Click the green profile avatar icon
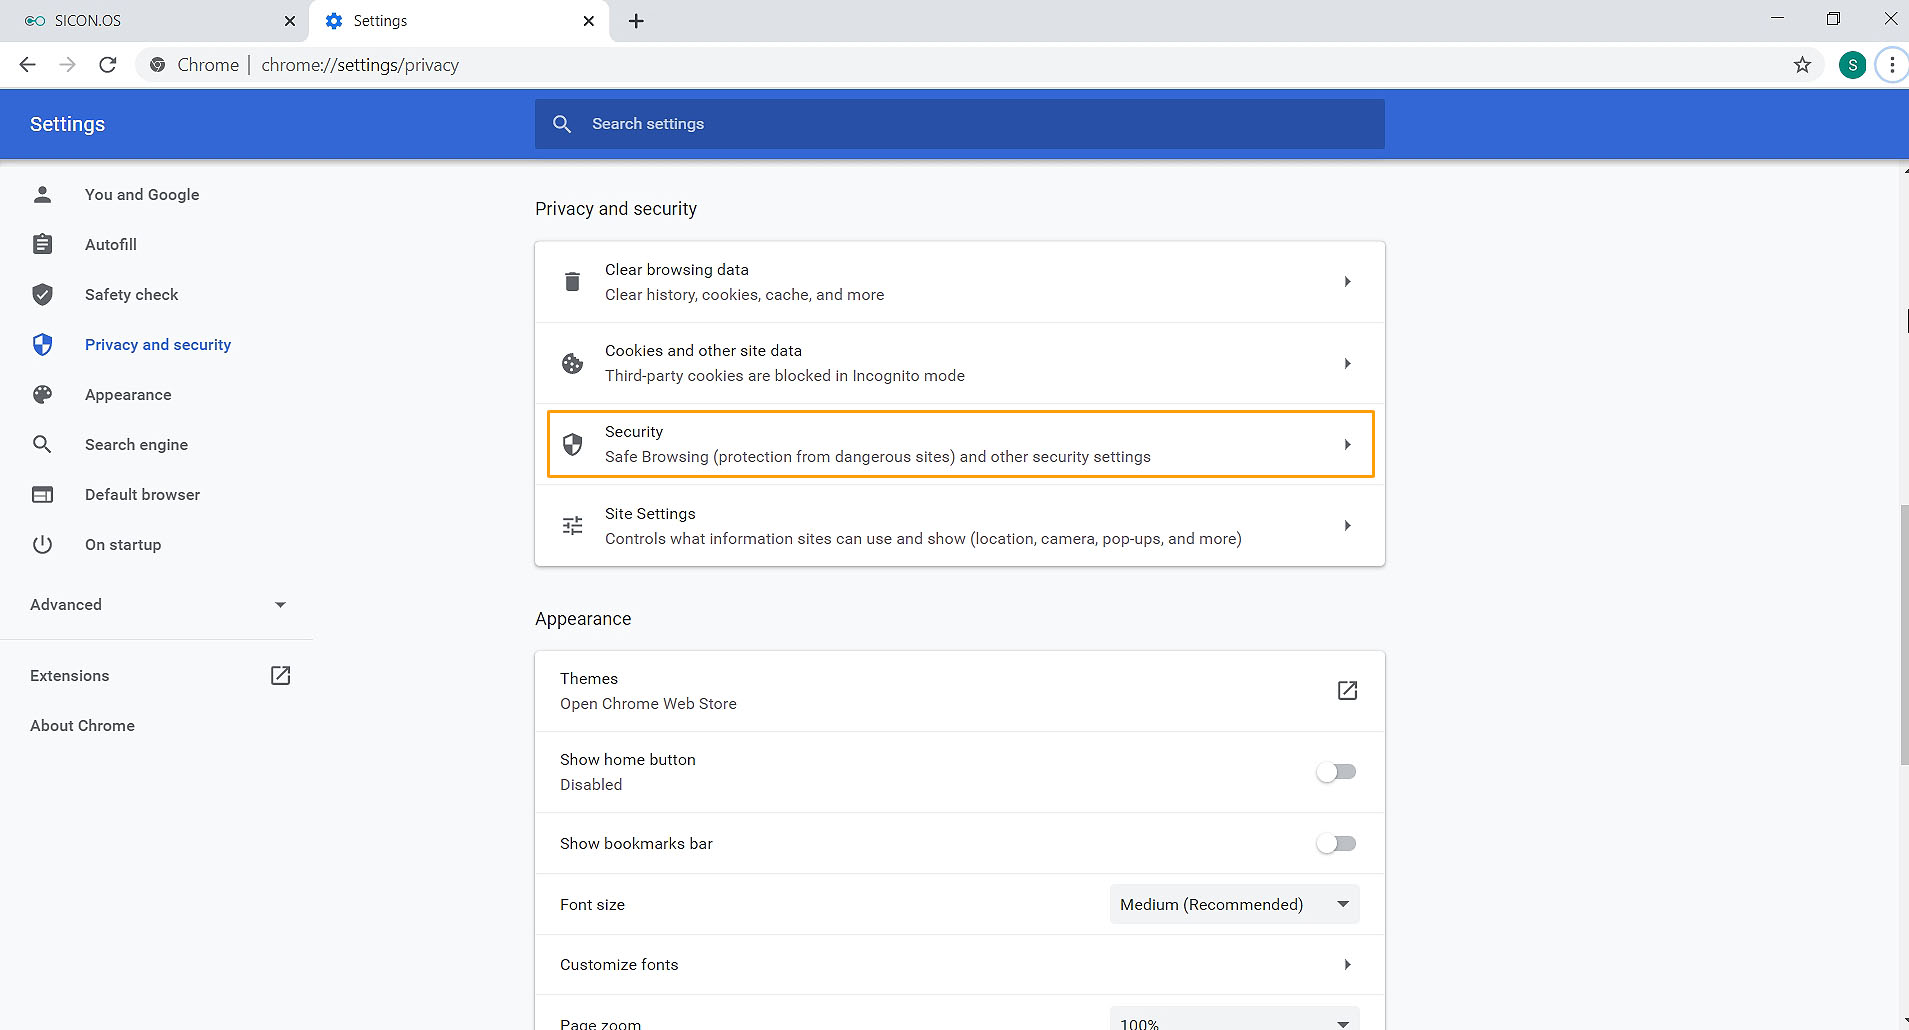 click(1852, 65)
